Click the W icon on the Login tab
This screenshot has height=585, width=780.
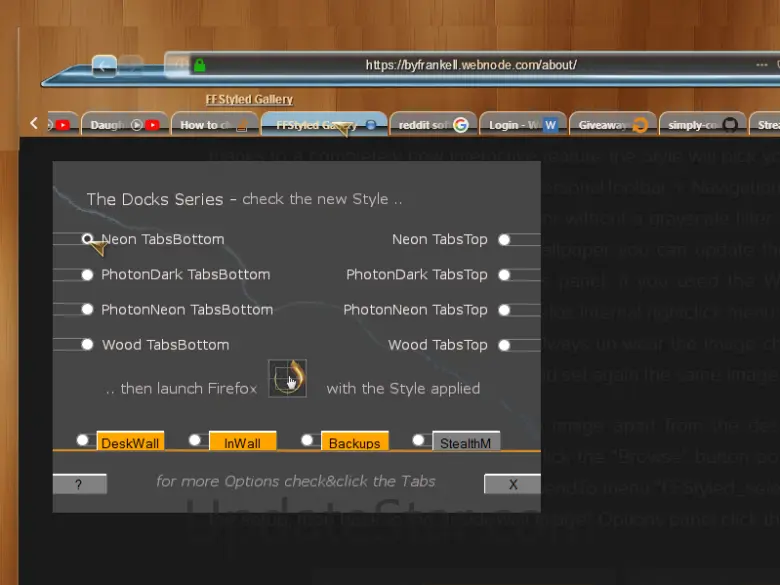(550, 125)
